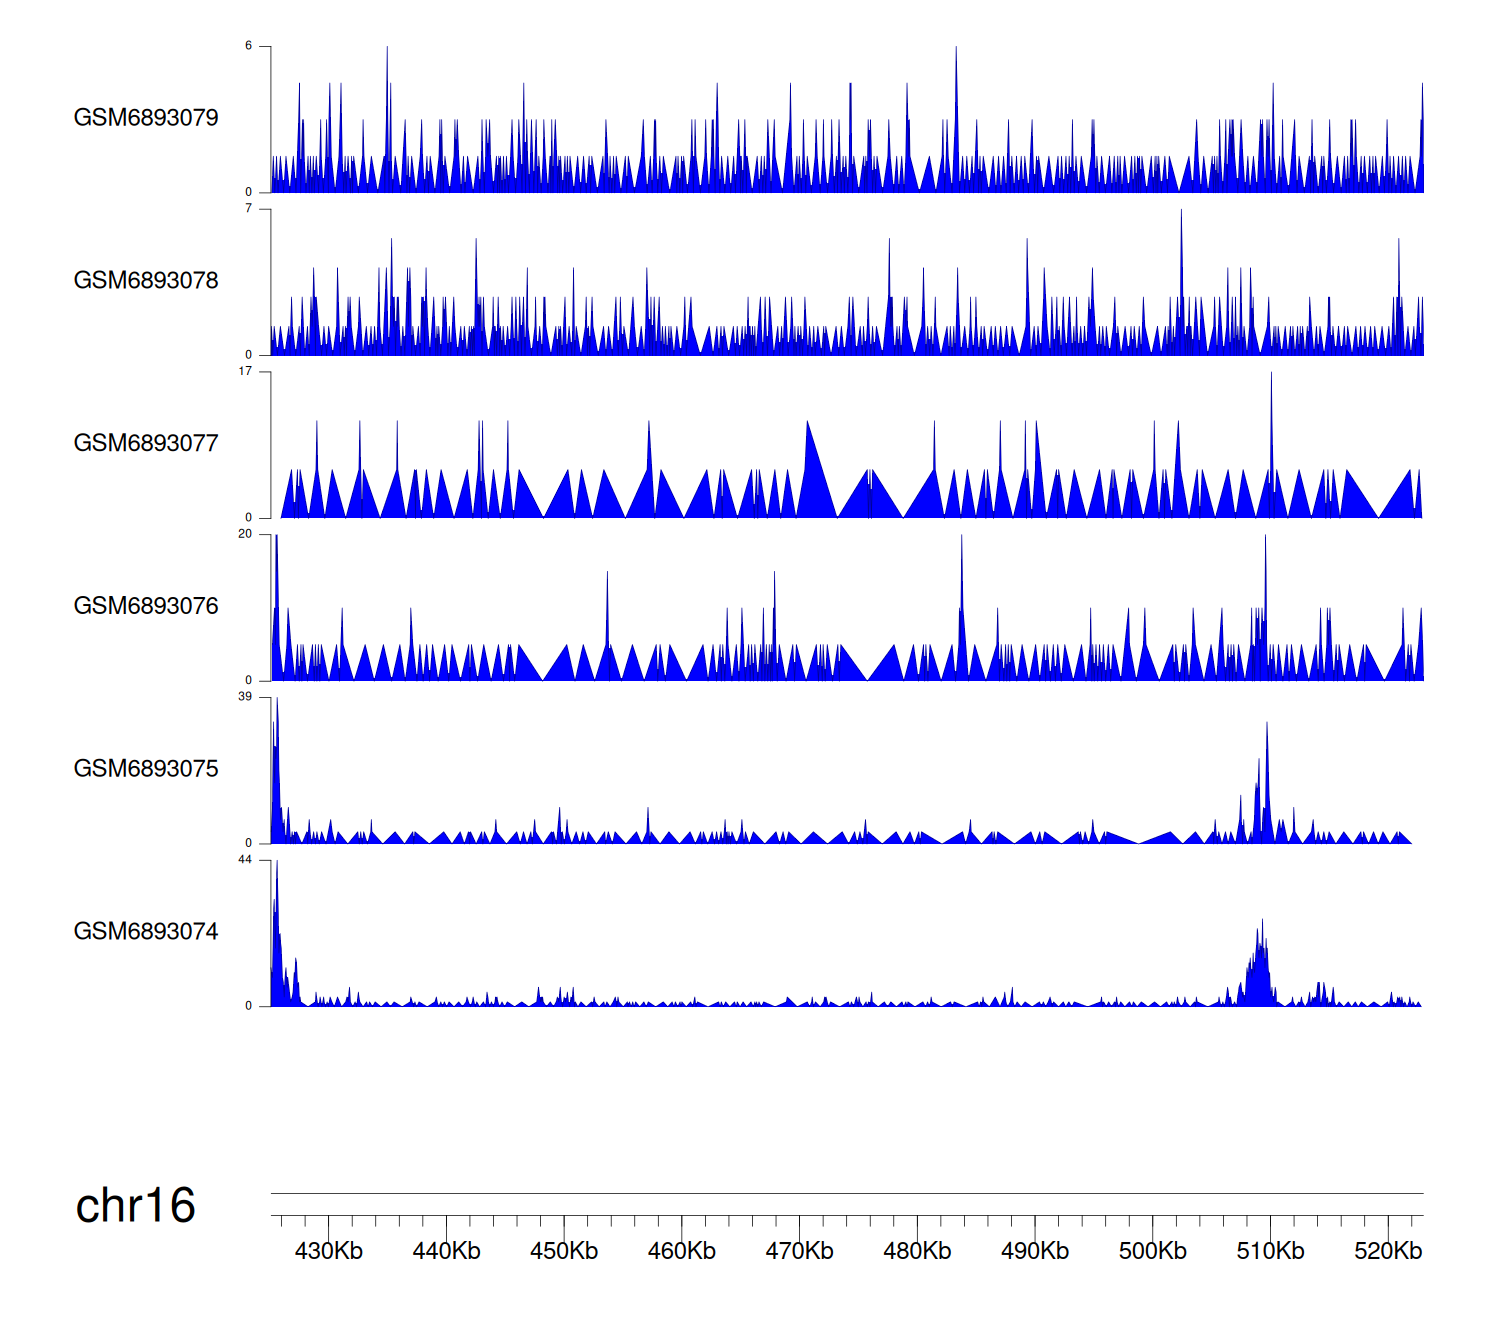Viewport: 1500px width, 1320px height.
Task: Select the GSM6893074 track name
Action: [x=146, y=932]
